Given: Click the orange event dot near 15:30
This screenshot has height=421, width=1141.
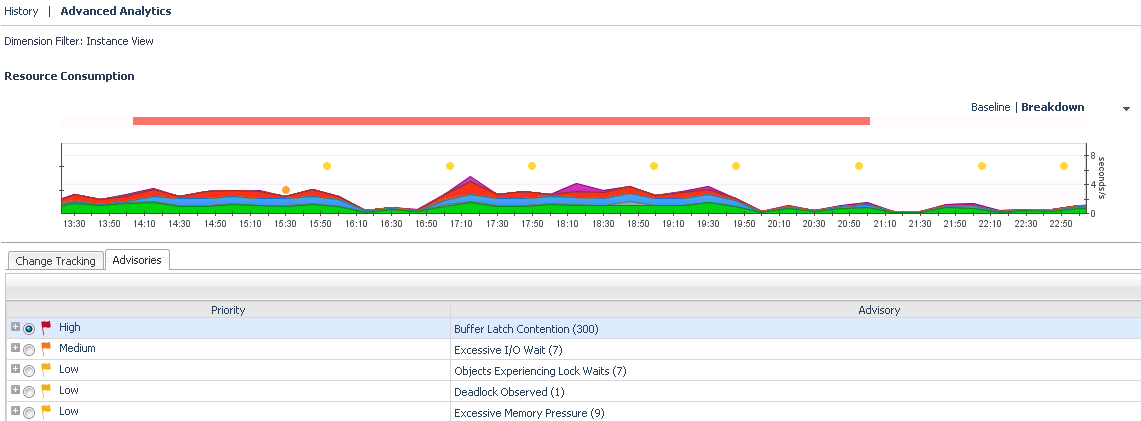Looking at the screenshot, I should 286,189.
